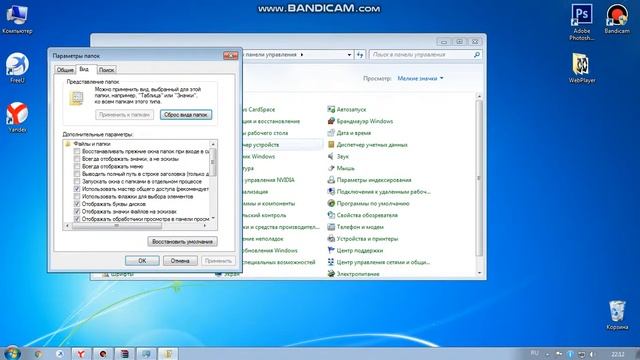Click 'Восстановить умолчания' button

coord(182,242)
